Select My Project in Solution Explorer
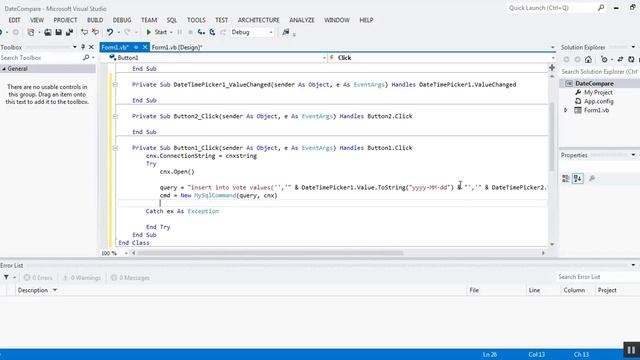640x360 pixels. pos(598,93)
